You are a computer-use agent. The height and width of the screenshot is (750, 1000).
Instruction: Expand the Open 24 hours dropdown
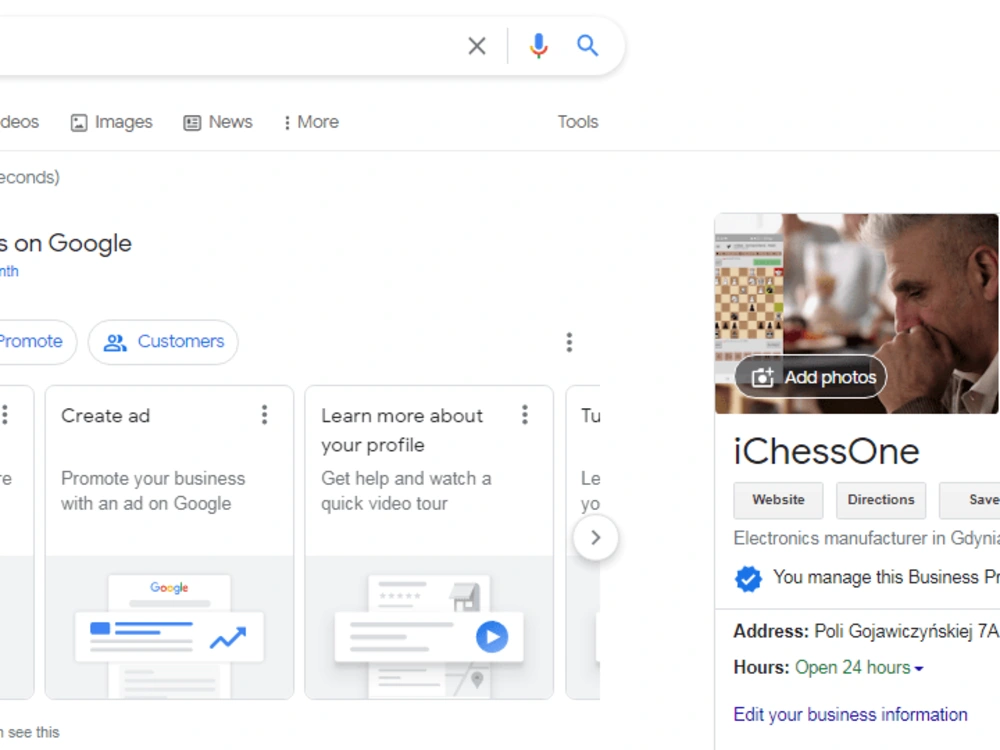point(858,667)
